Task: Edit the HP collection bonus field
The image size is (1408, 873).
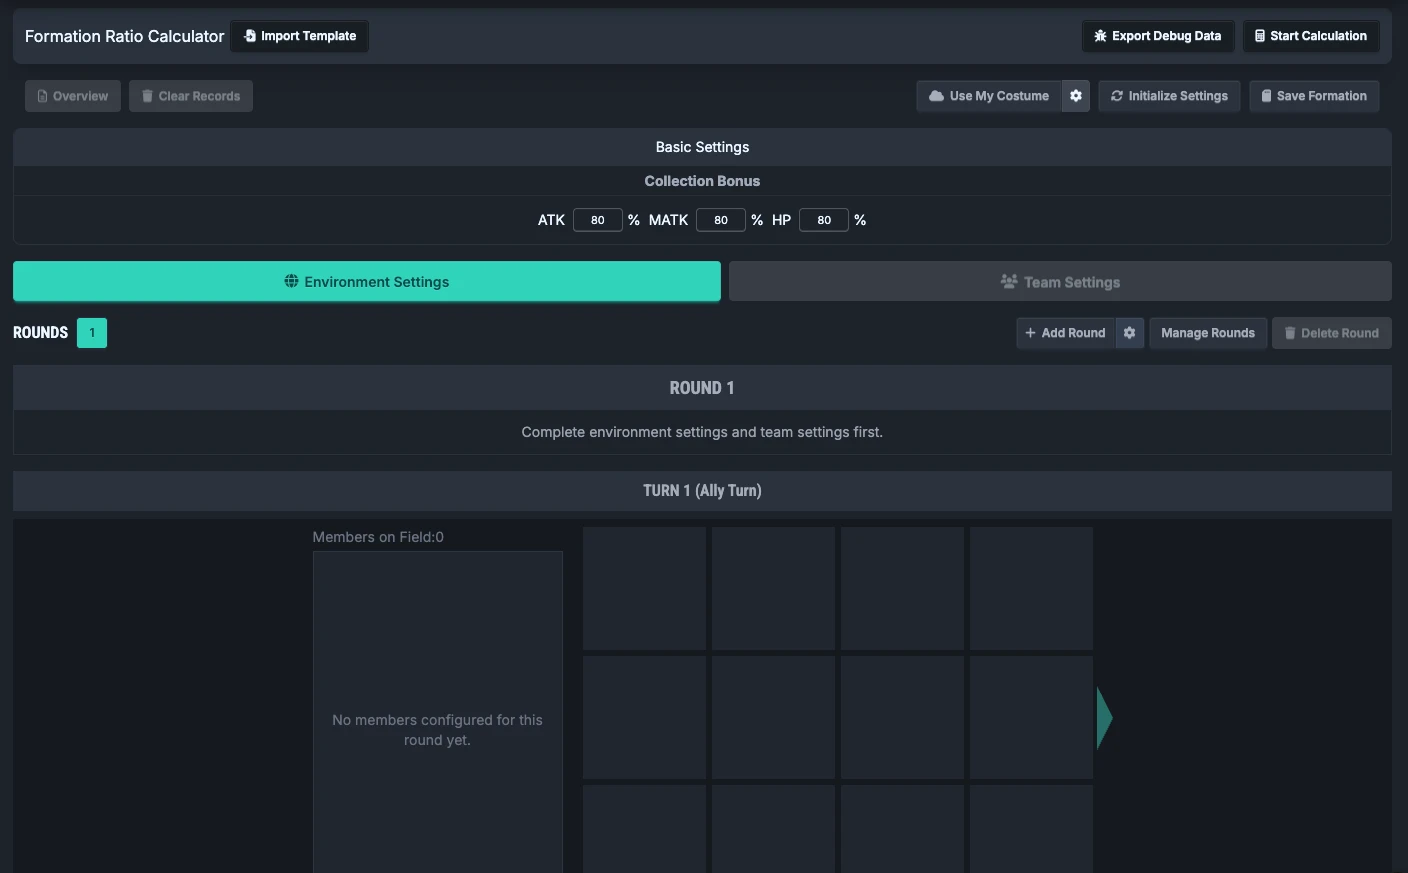Action: click(x=824, y=220)
